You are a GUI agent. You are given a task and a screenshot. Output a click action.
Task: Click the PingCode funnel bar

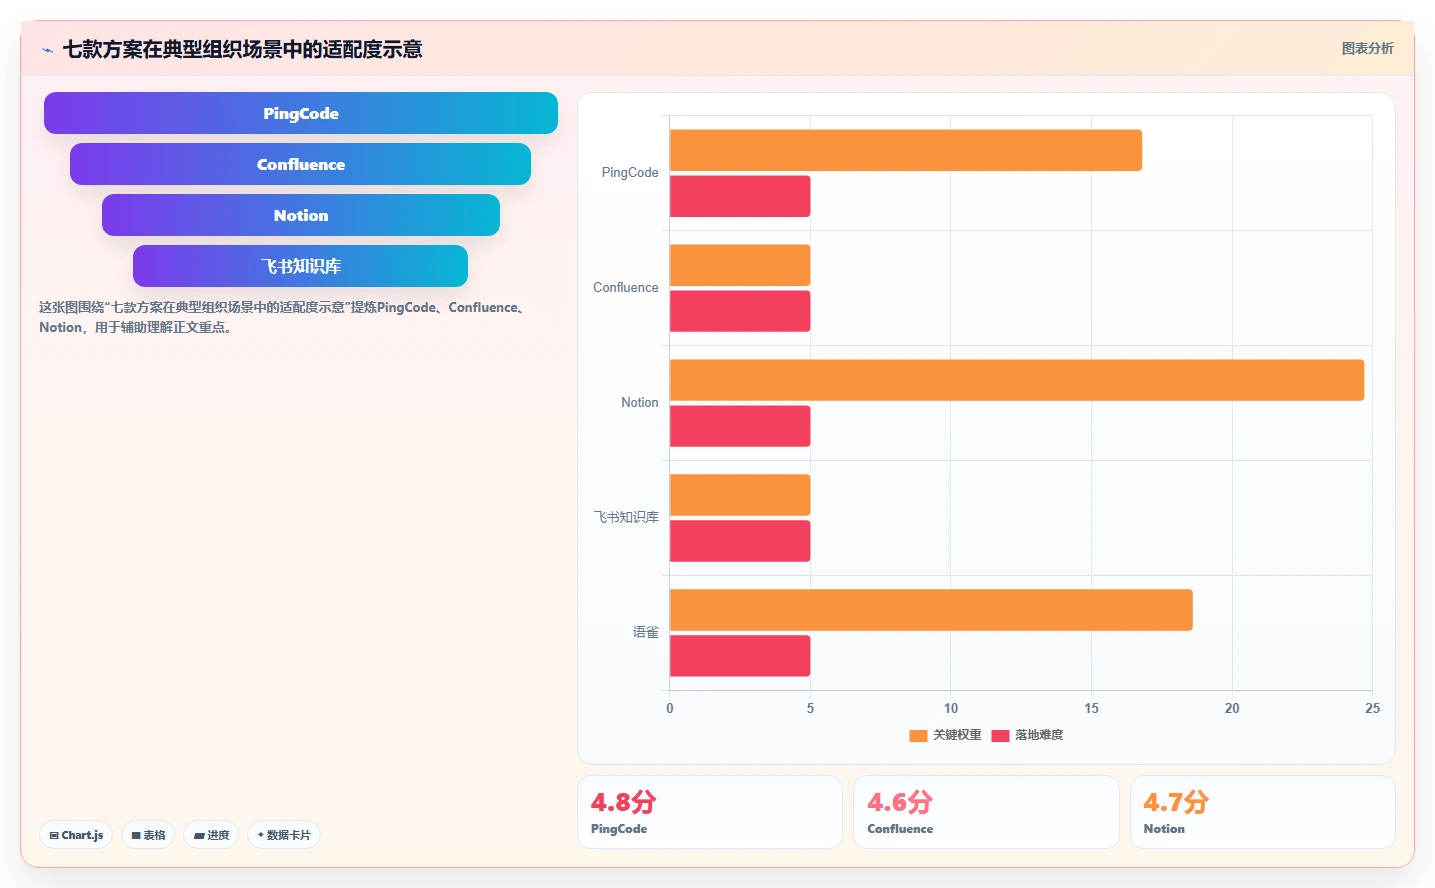click(x=301, y=113)
